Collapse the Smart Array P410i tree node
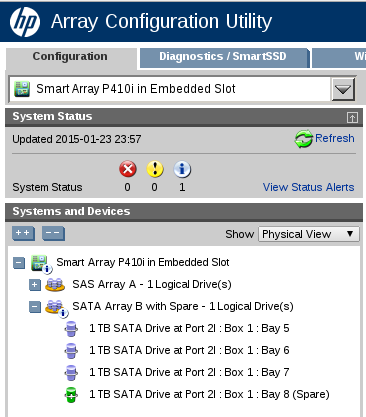 pos(19,263)
